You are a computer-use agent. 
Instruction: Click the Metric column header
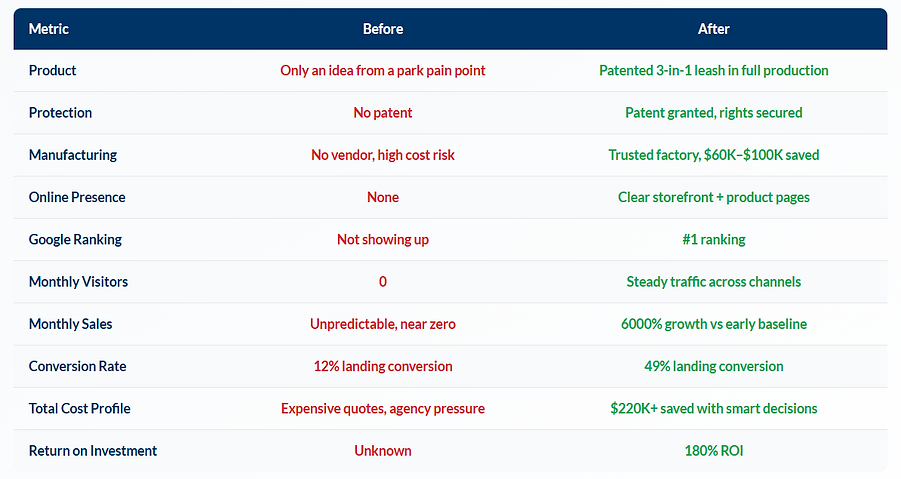[49, 29]
